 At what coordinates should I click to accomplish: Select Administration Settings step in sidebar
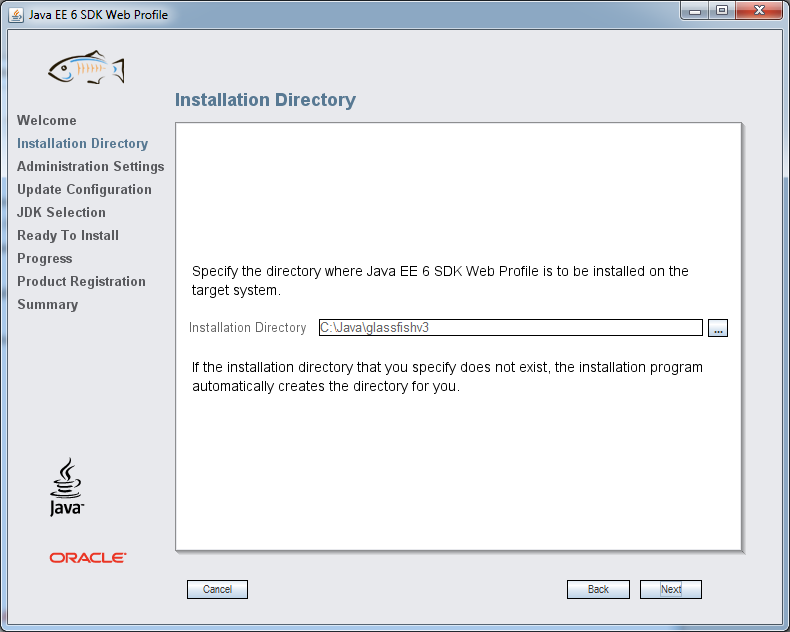91,166
